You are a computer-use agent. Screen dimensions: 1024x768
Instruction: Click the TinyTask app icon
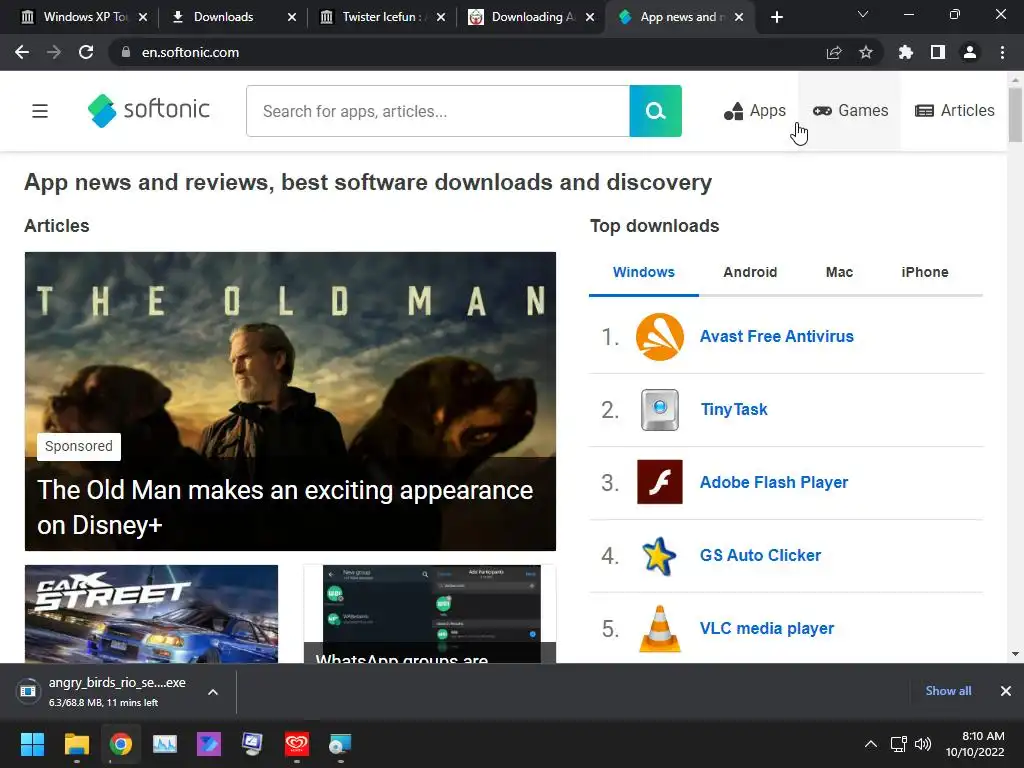660,410
